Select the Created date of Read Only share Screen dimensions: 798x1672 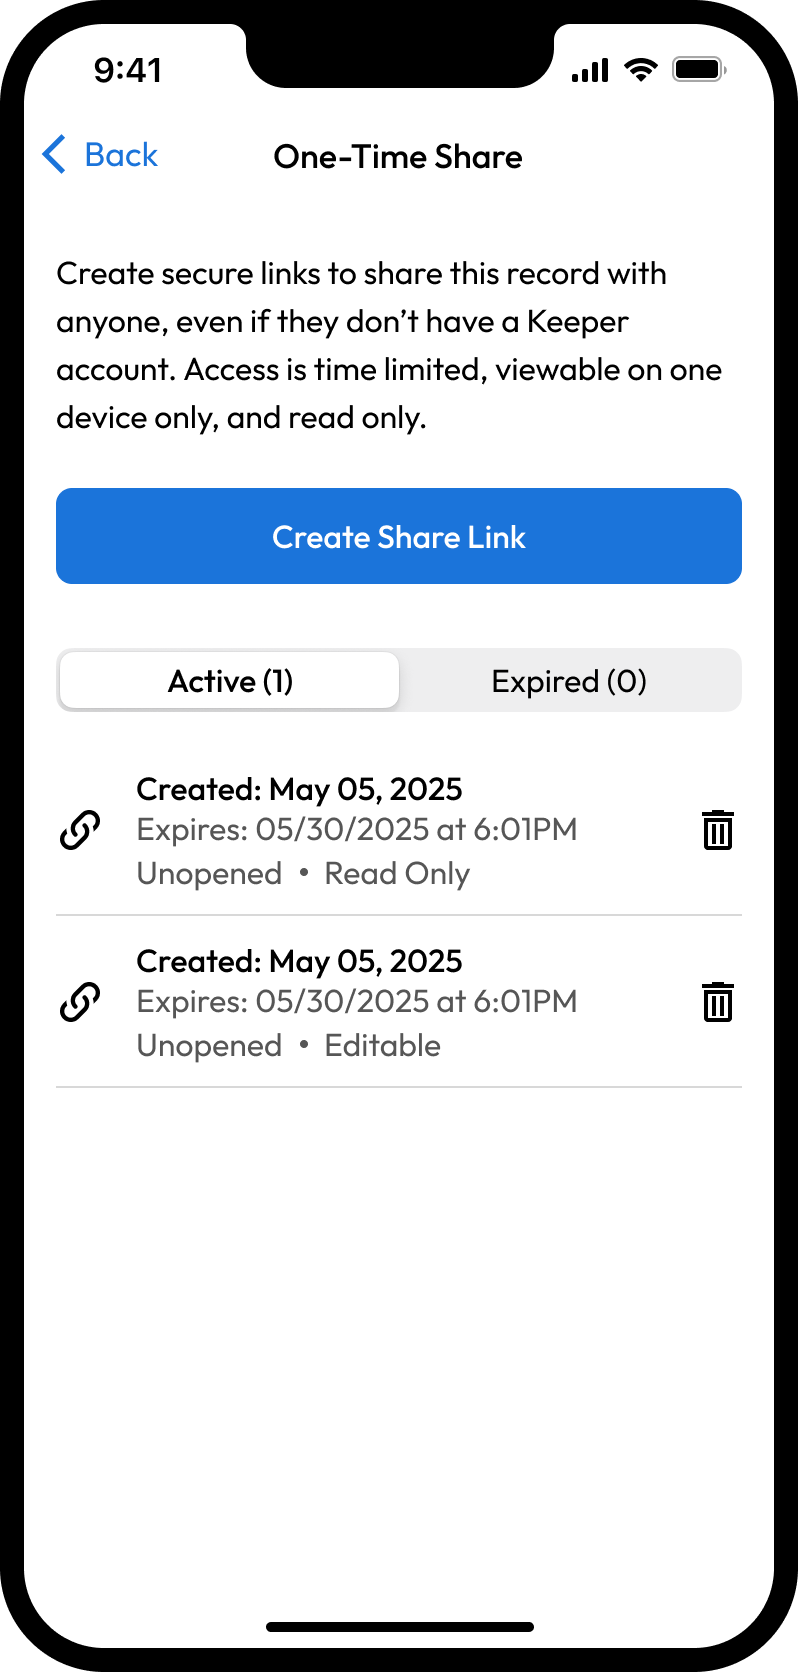coord(299,789)
